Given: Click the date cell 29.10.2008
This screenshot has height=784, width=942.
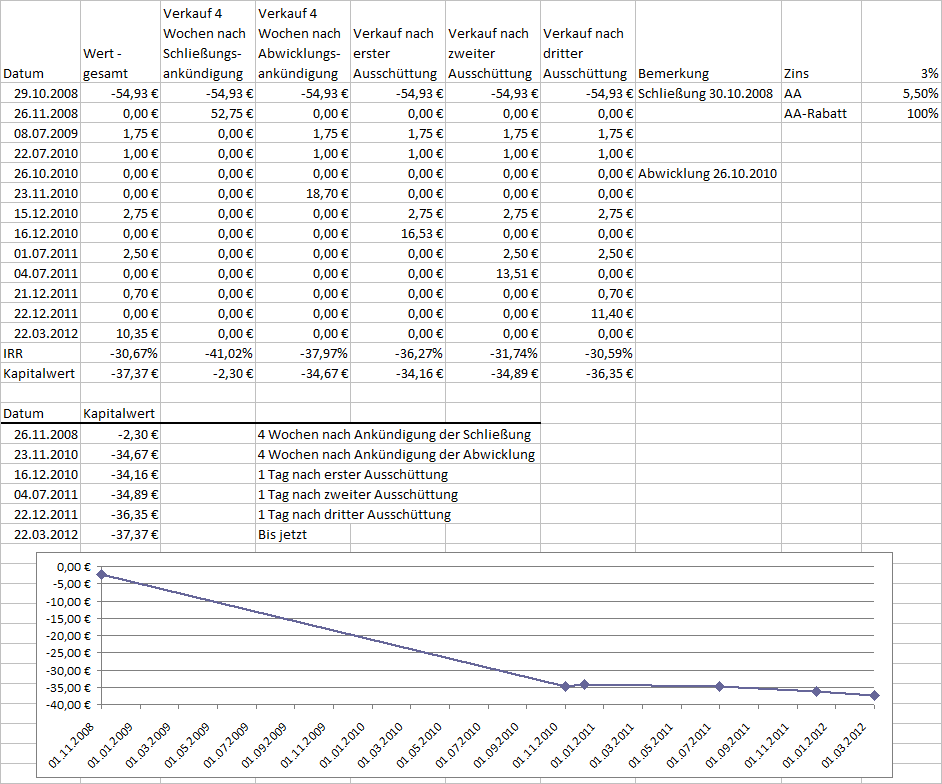Looking at the screenshot, I should (40, 93).
